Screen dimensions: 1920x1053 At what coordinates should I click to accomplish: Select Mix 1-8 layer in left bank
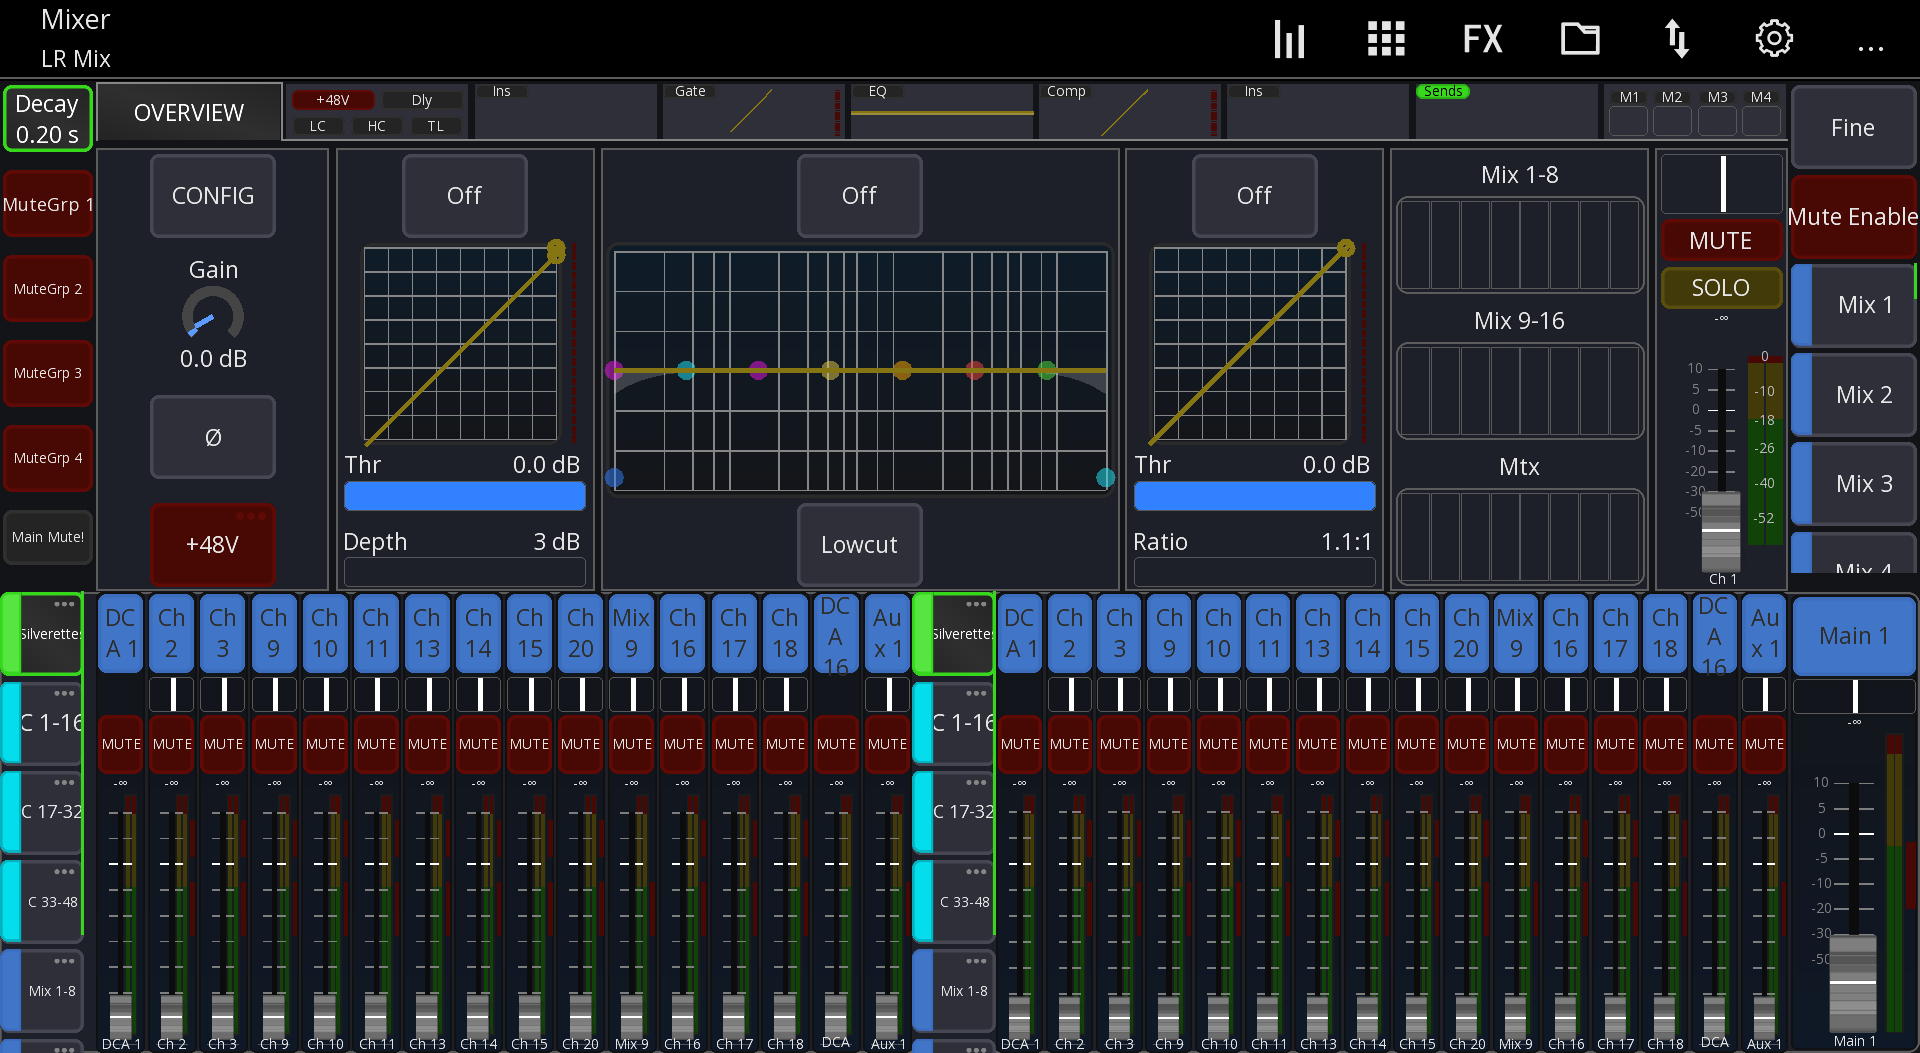[42, 991]
